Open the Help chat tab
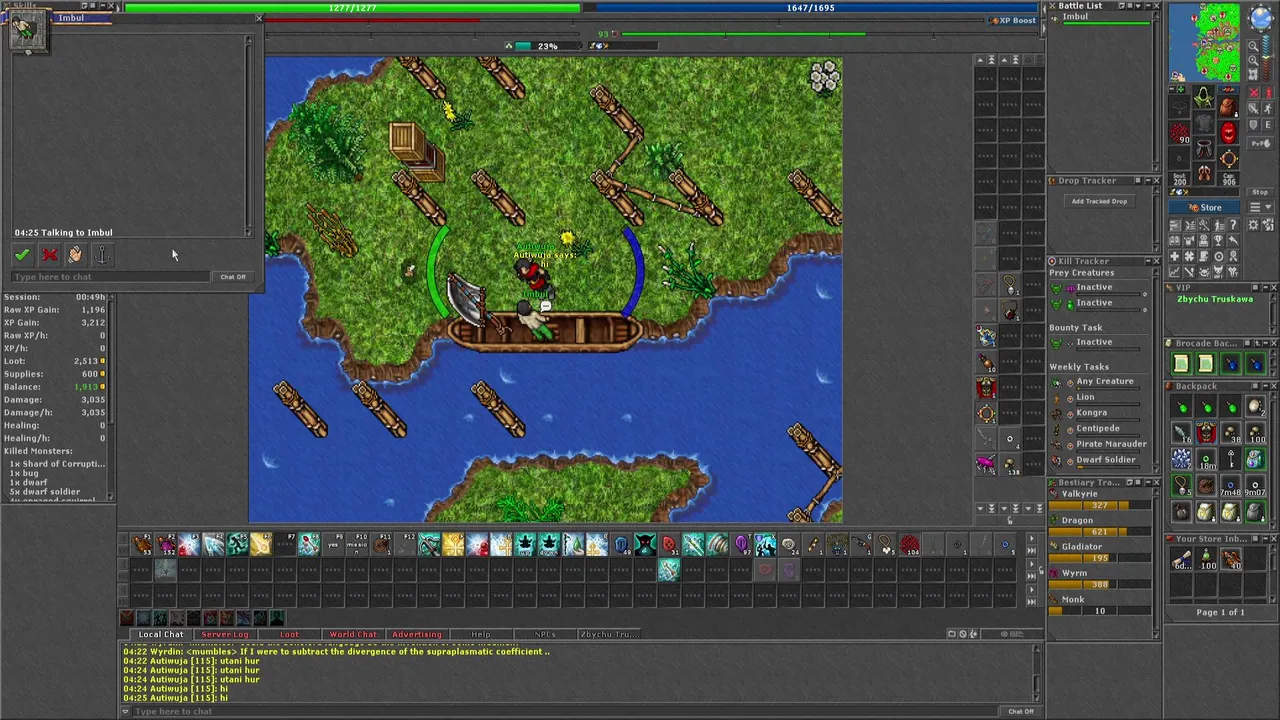This screenshot has width=1280, height=720. coord(481,634)
